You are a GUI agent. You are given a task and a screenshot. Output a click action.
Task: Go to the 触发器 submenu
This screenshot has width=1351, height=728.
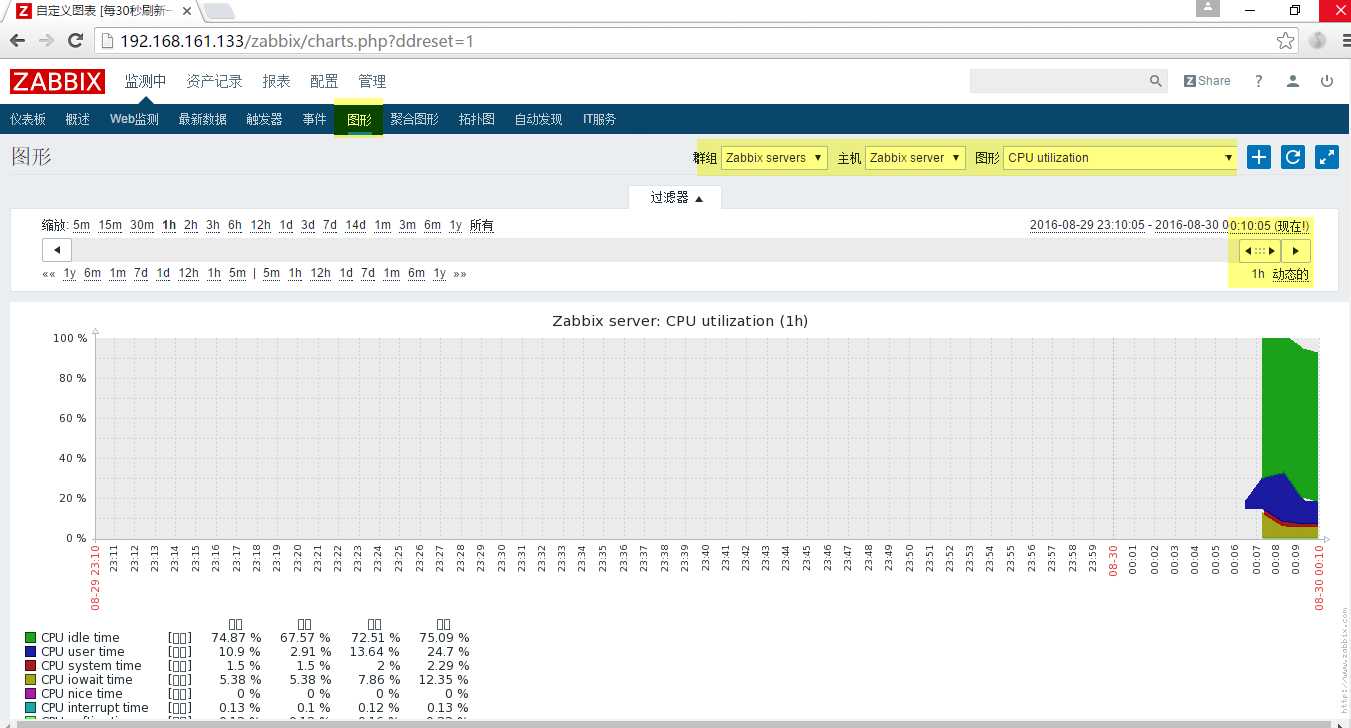pos(264,119)
